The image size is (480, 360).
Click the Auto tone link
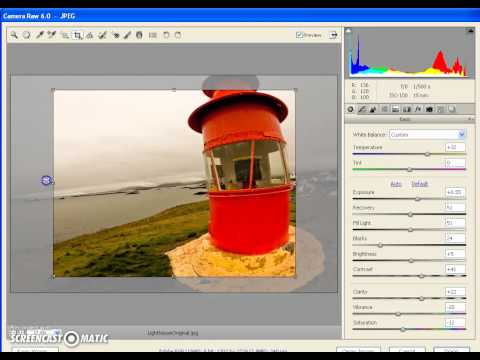[x=396, y=184]
